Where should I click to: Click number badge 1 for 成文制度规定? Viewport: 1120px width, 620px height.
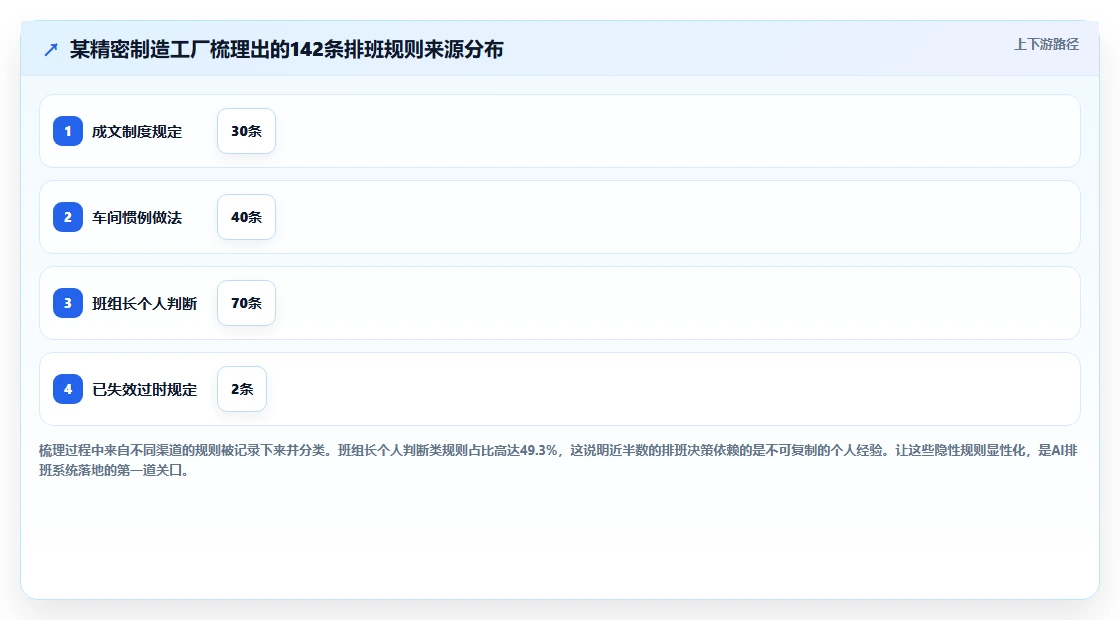(68, 131)
